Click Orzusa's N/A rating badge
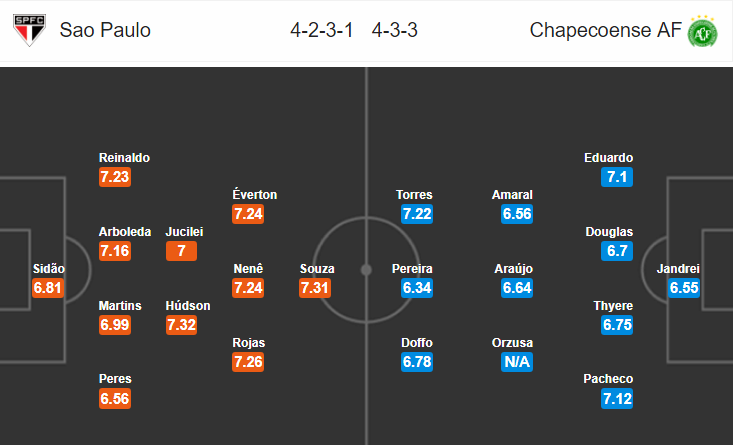 coord(517,362)
